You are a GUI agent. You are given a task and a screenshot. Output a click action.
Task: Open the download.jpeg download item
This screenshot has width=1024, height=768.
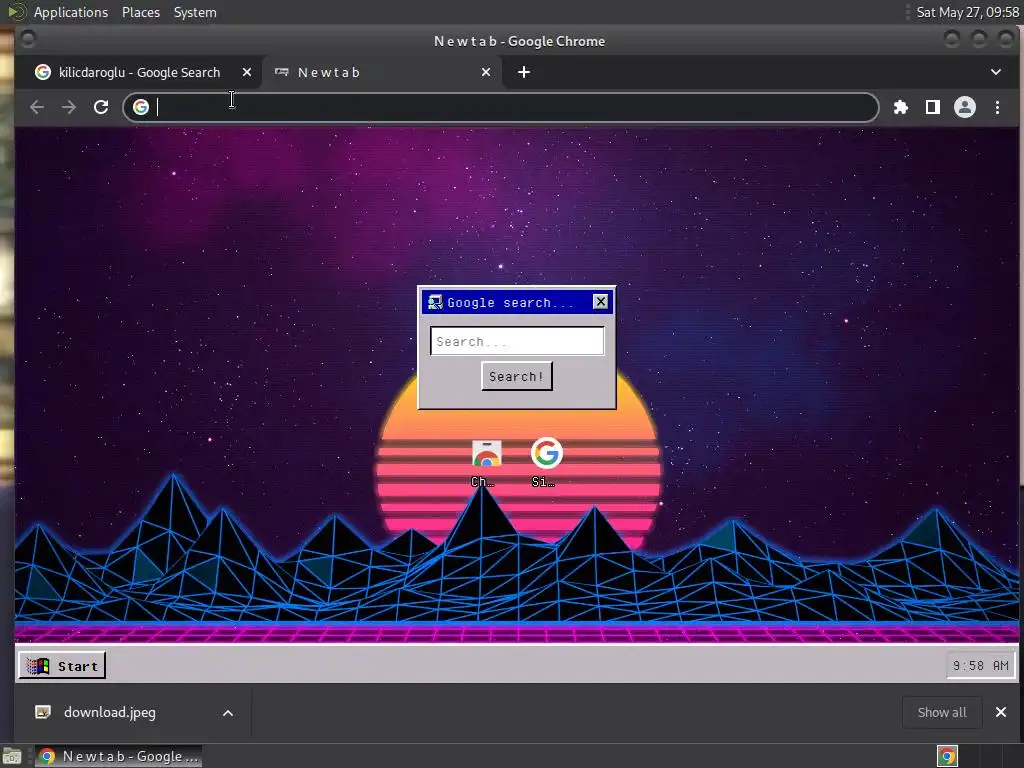[x=110, y=712]
